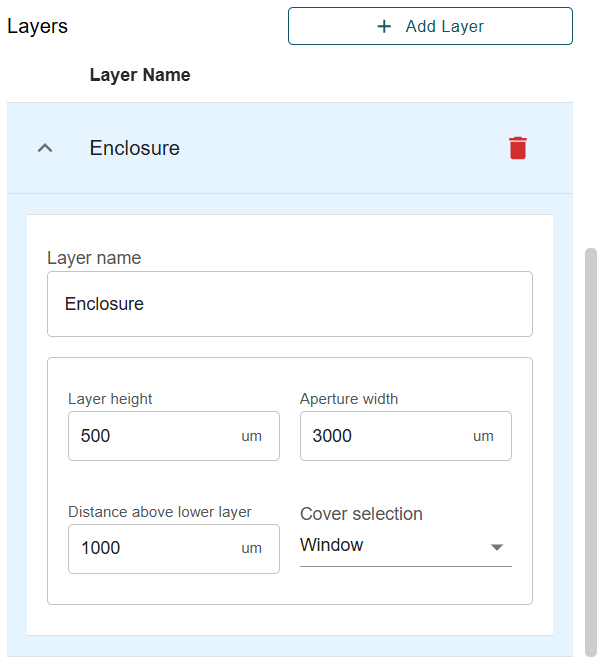The width and height of the screenshot is (608, 665).
Task: Click the plus icon beside Add Layer
Action: [x=384, y=26]
